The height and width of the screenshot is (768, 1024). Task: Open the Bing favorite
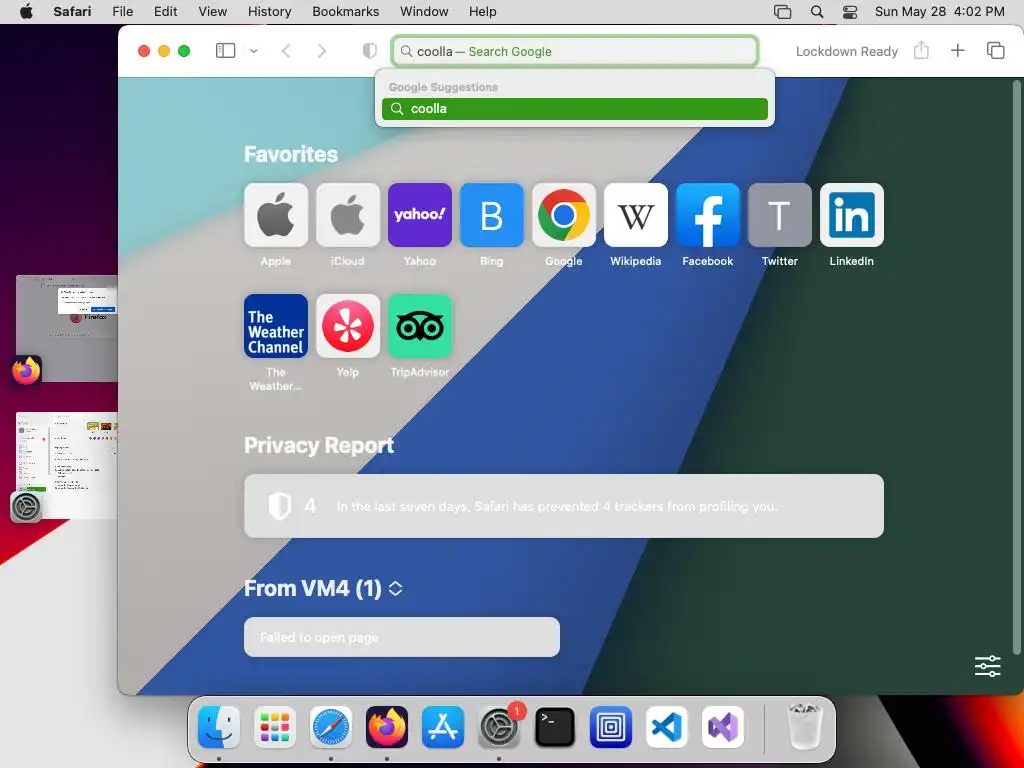(491, 215)
